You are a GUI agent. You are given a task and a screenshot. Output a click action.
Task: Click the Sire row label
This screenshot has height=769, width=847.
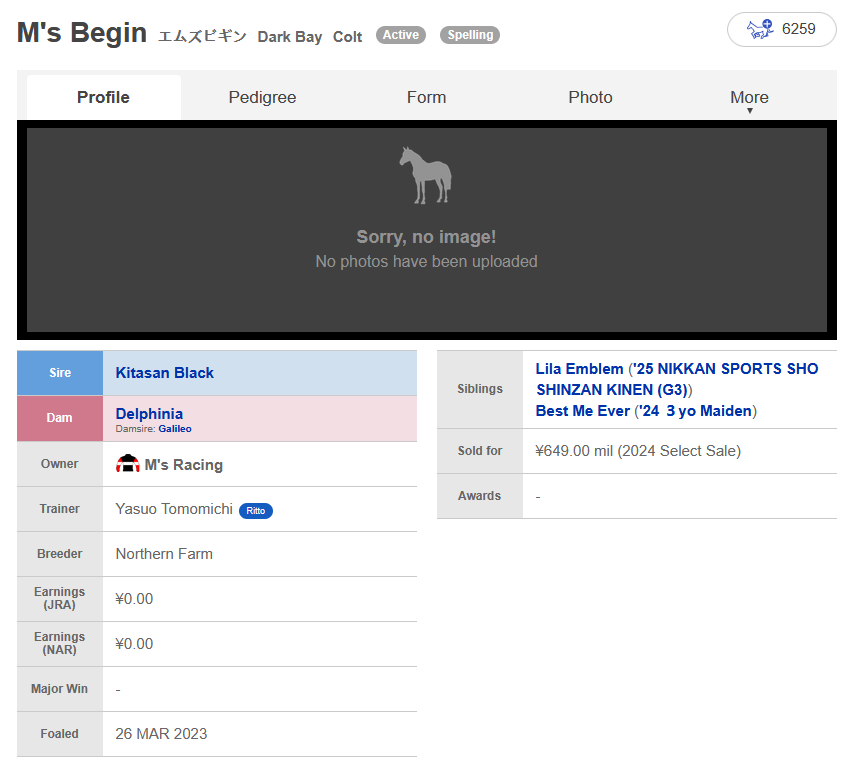point(60,373)
